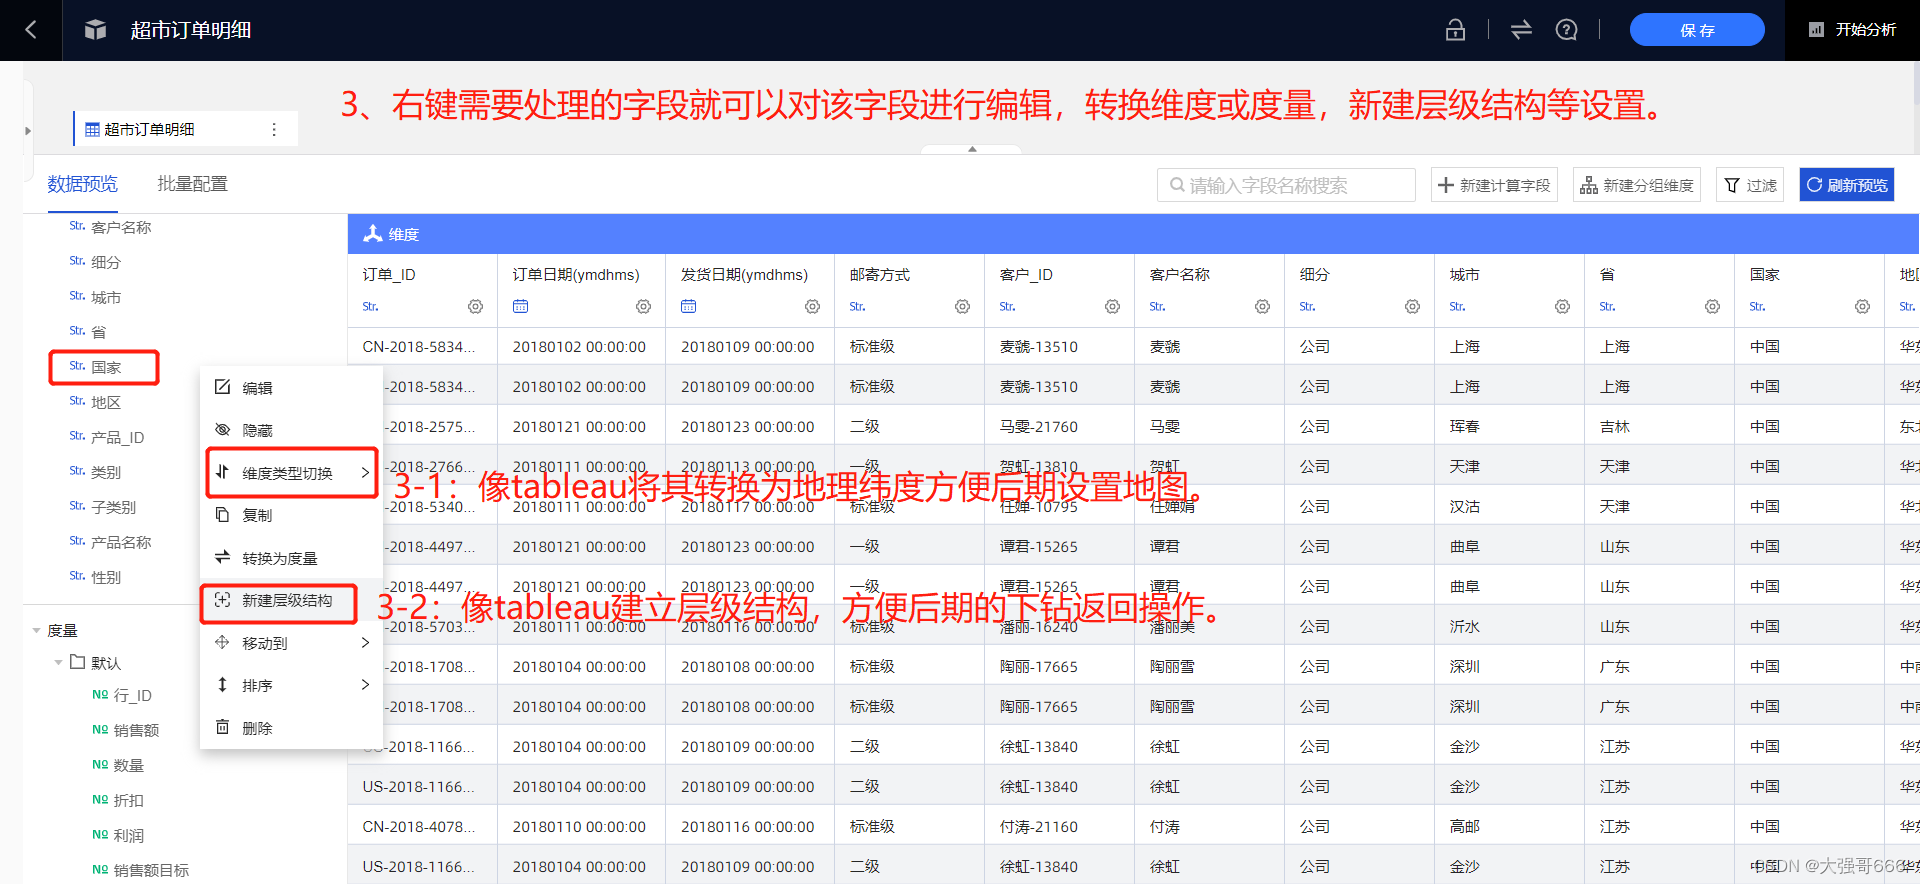This screenshot has width=1920, height=884.
Task: Select 复制 in context menu
Action: pyautogui.click(x=291, y=515)
